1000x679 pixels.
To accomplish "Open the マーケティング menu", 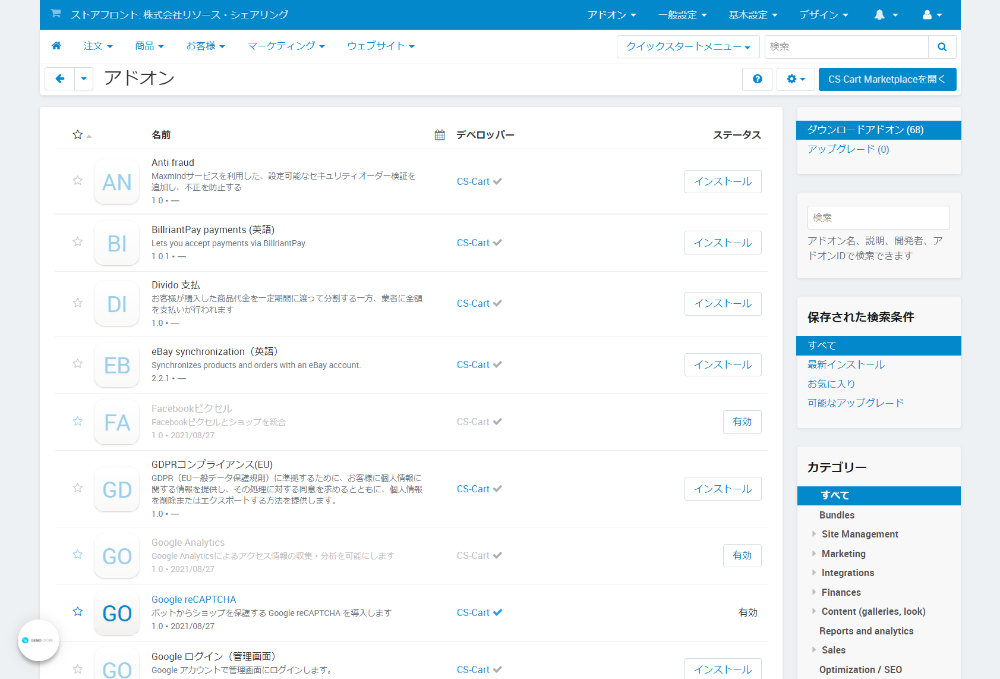I will click(x=286, y=46).
